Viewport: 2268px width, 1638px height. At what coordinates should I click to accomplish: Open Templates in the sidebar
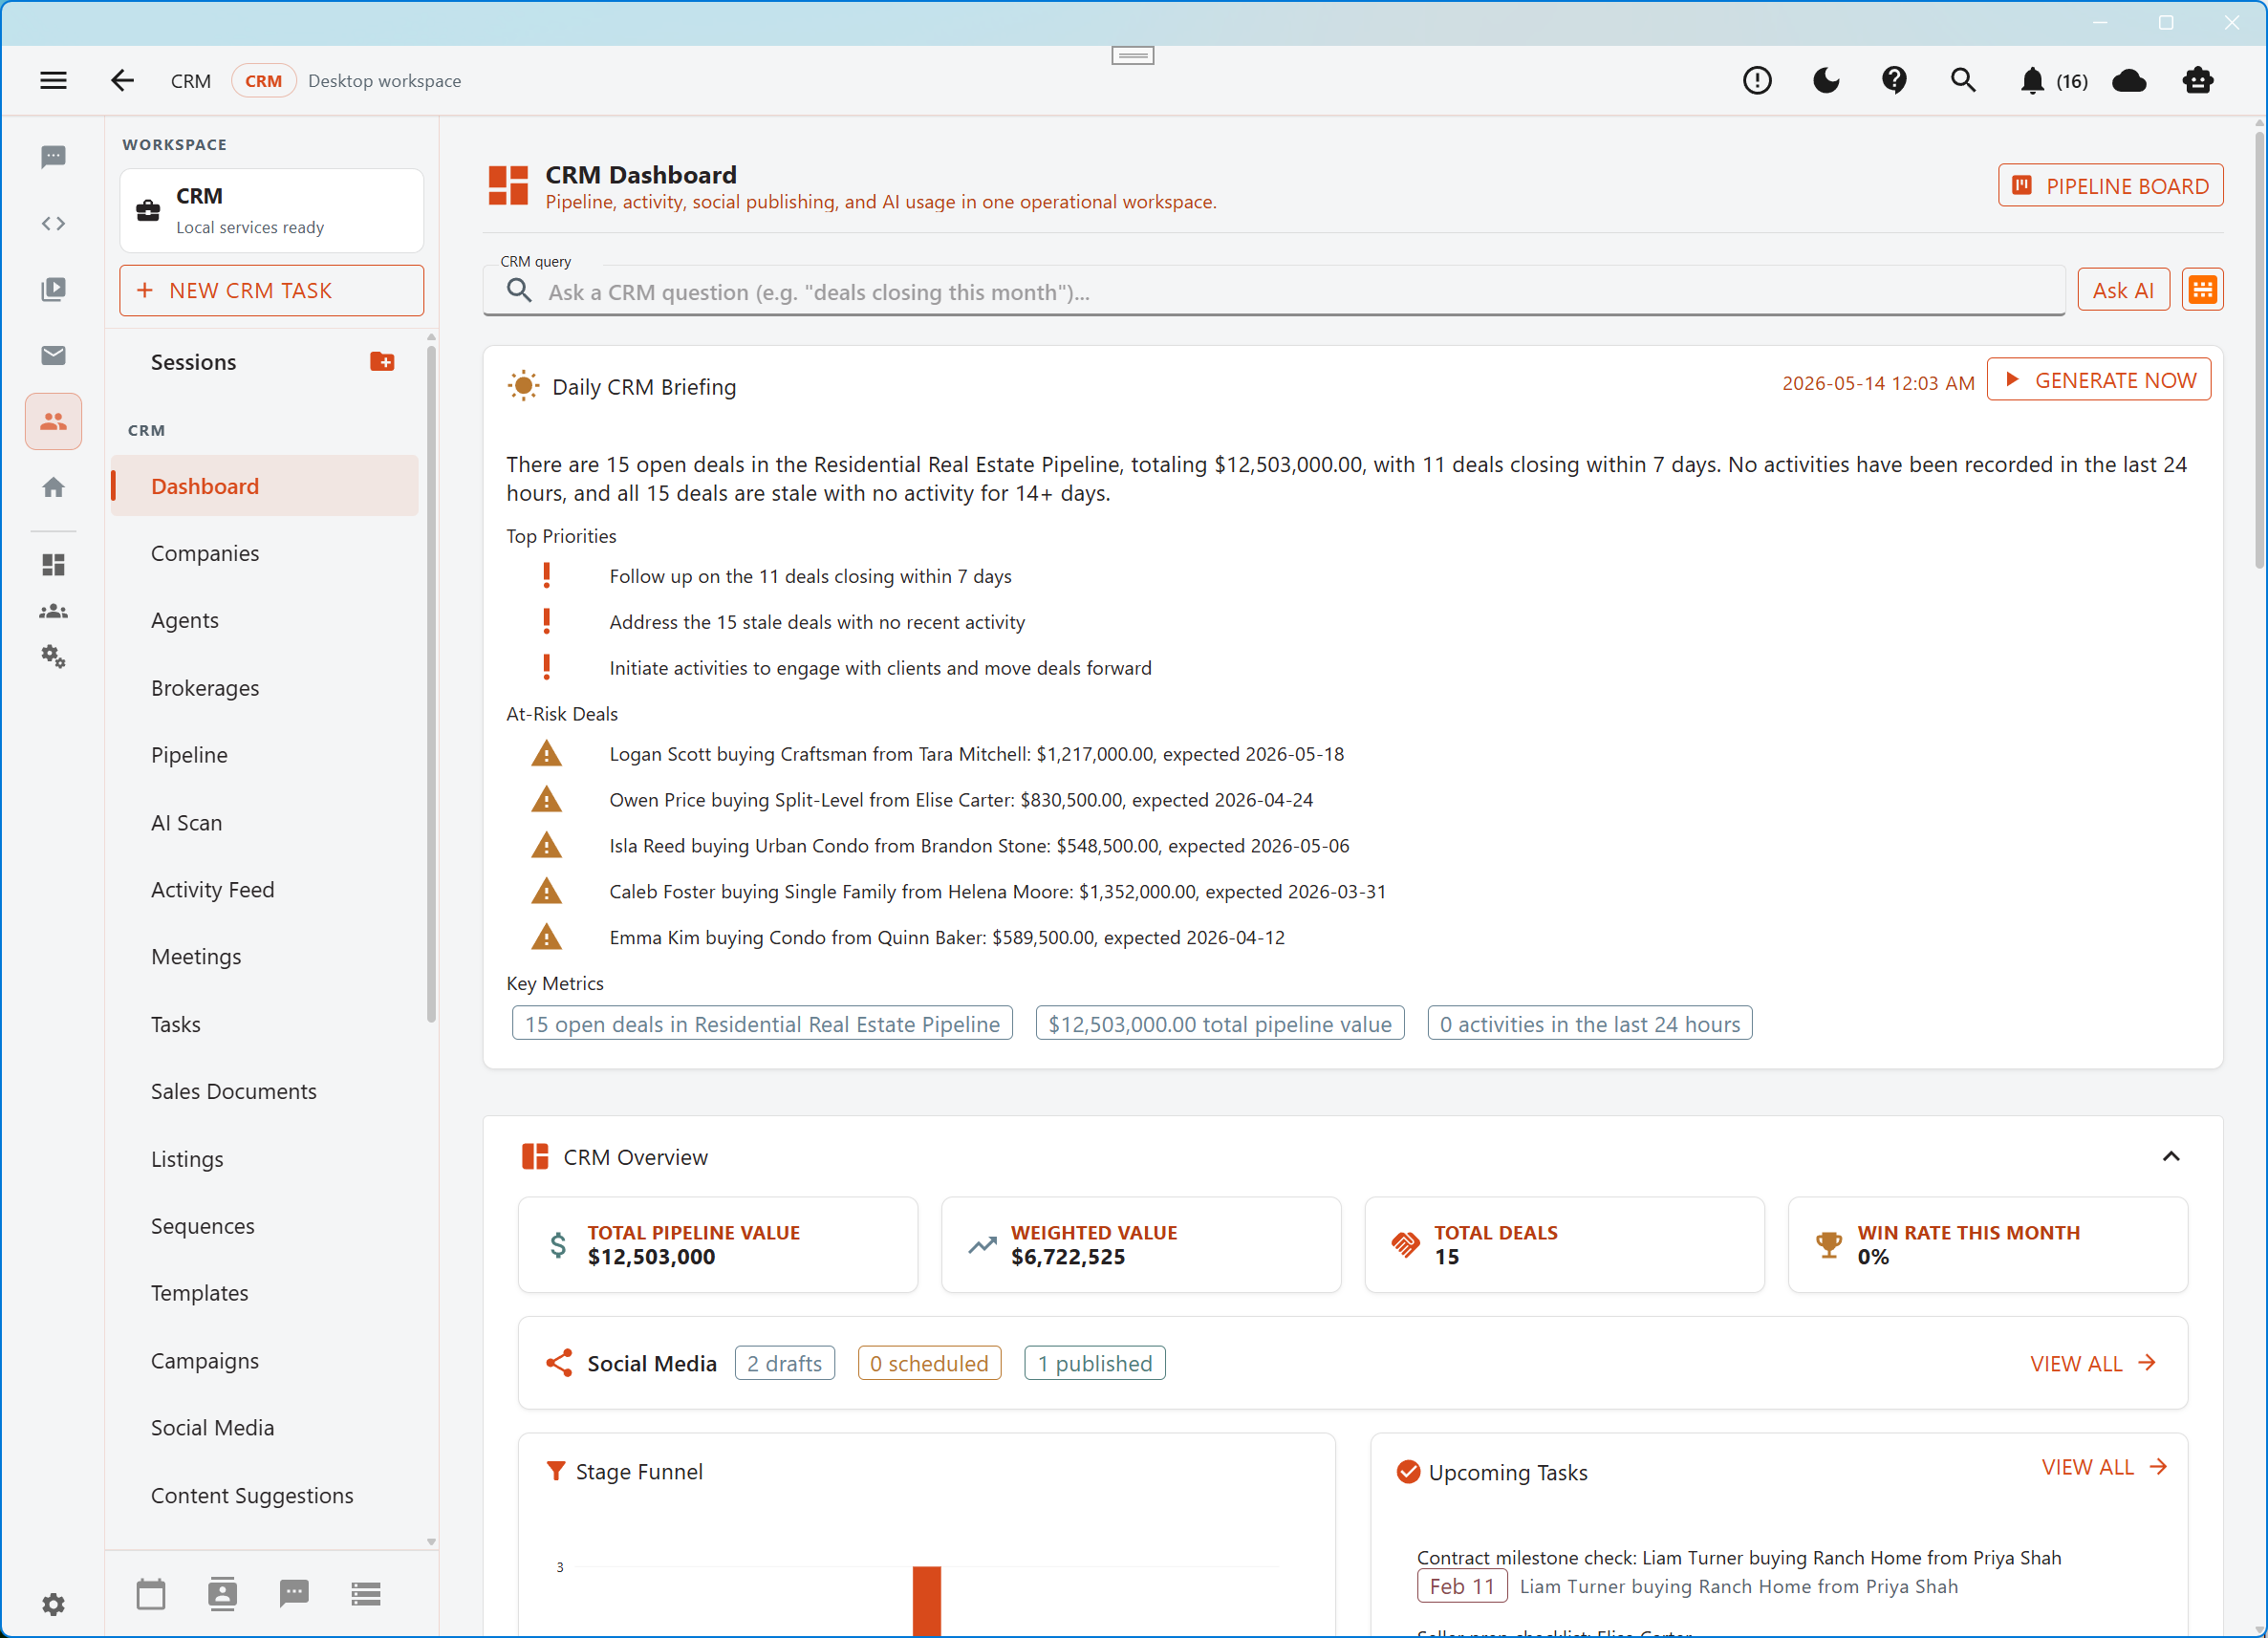point(265,1293)
